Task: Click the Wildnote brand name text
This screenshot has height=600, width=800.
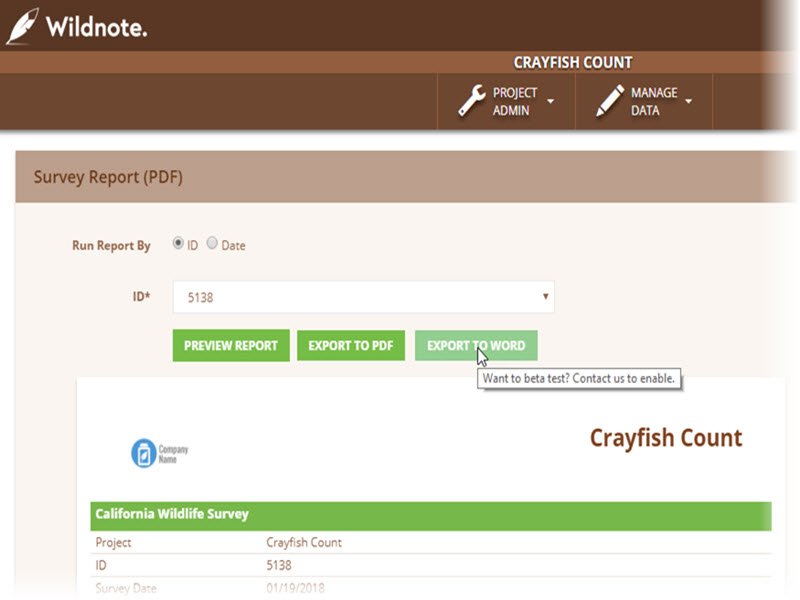Action: pos(96,27)
